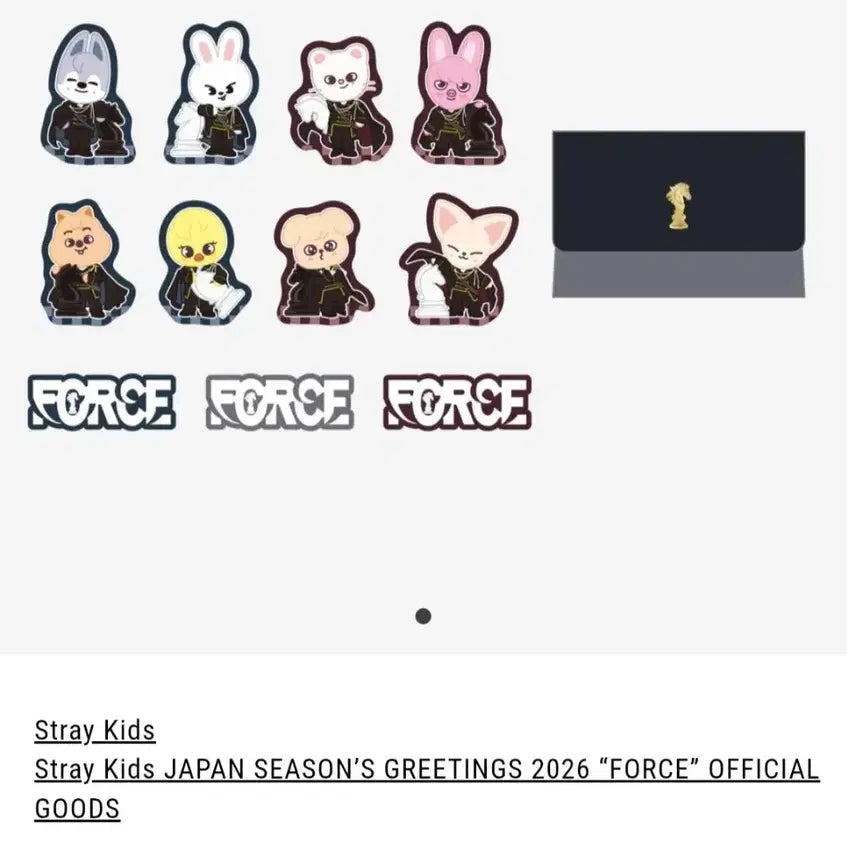The width and height of the screenshot is (856, 856).
Task: Click the image carousel dot indicator
Action: [423, 616]
